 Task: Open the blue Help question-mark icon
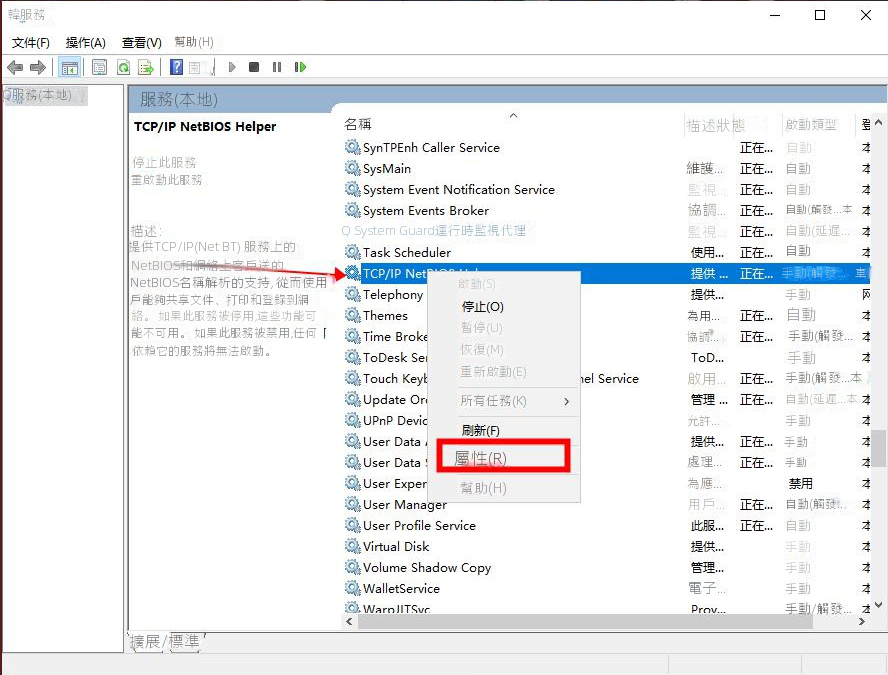(x=177, y=67)
